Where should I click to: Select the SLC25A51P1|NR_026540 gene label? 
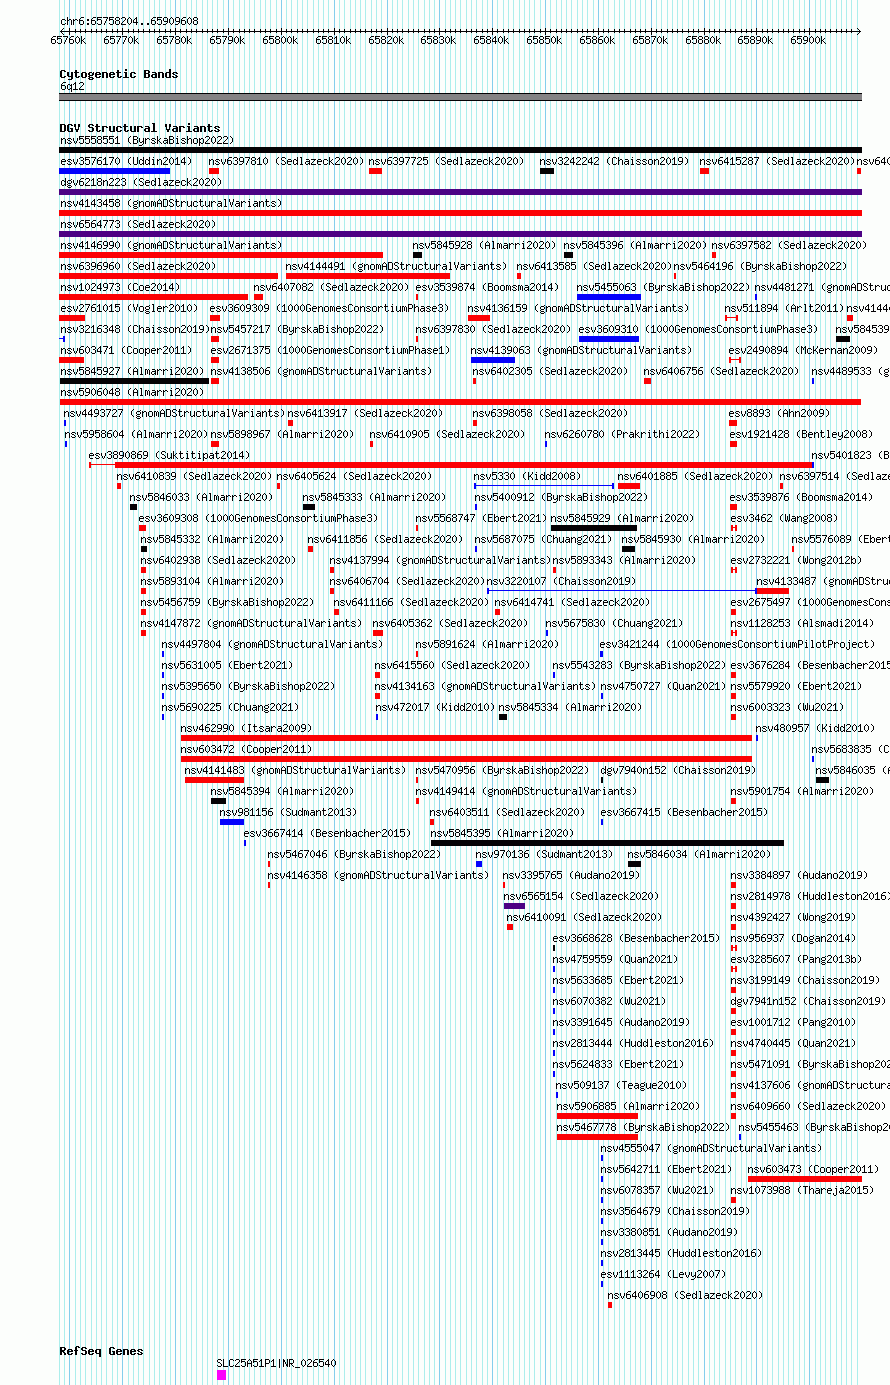pyautogui.click(x=277, y=1363)
